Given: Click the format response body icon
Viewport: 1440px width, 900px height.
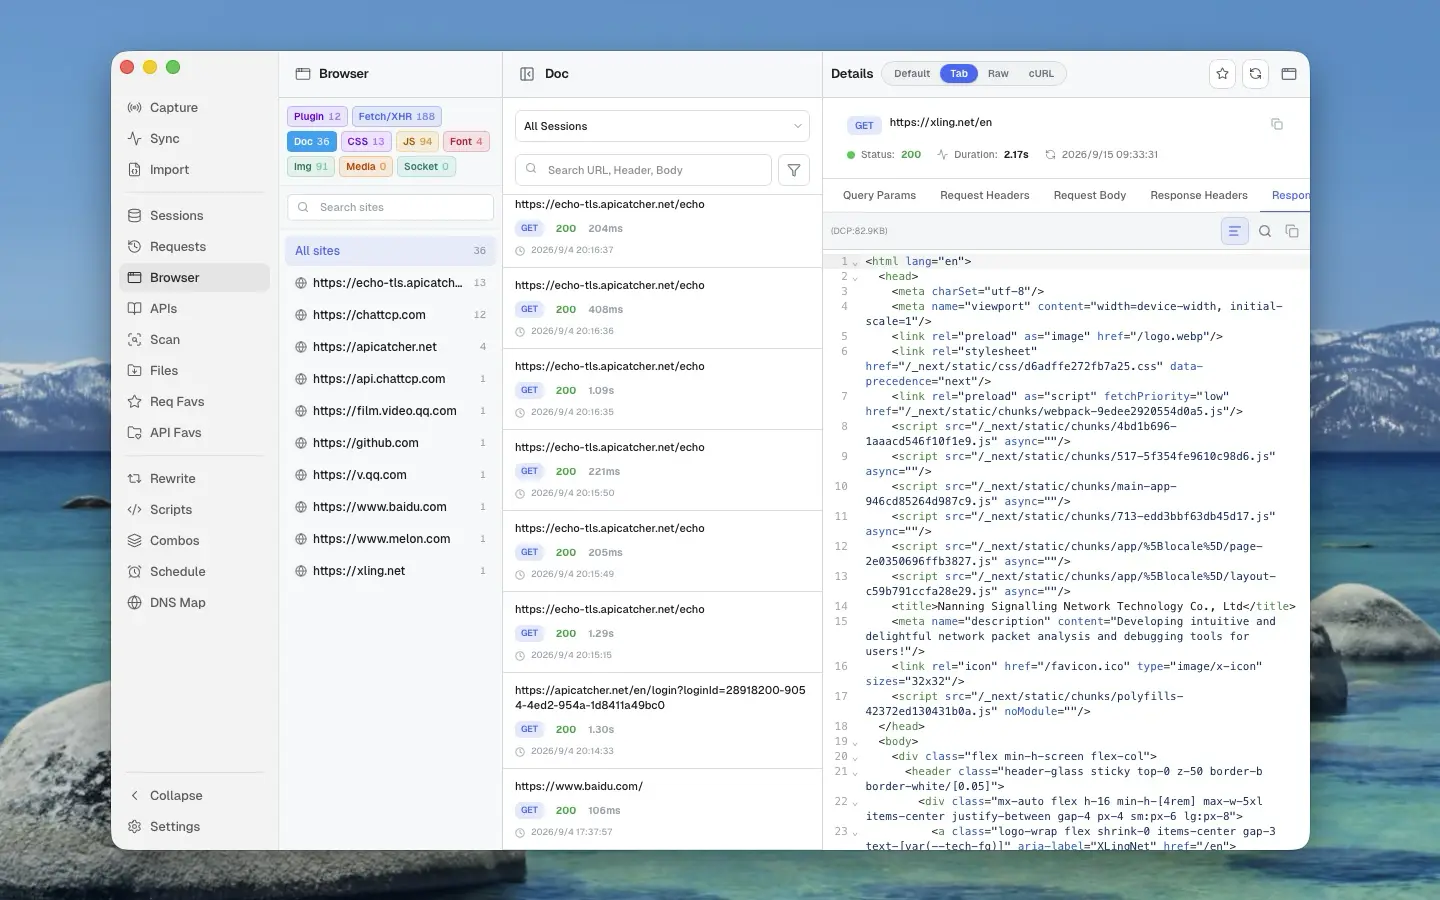Looking at the screenshot, I should tap(1235, 231).
